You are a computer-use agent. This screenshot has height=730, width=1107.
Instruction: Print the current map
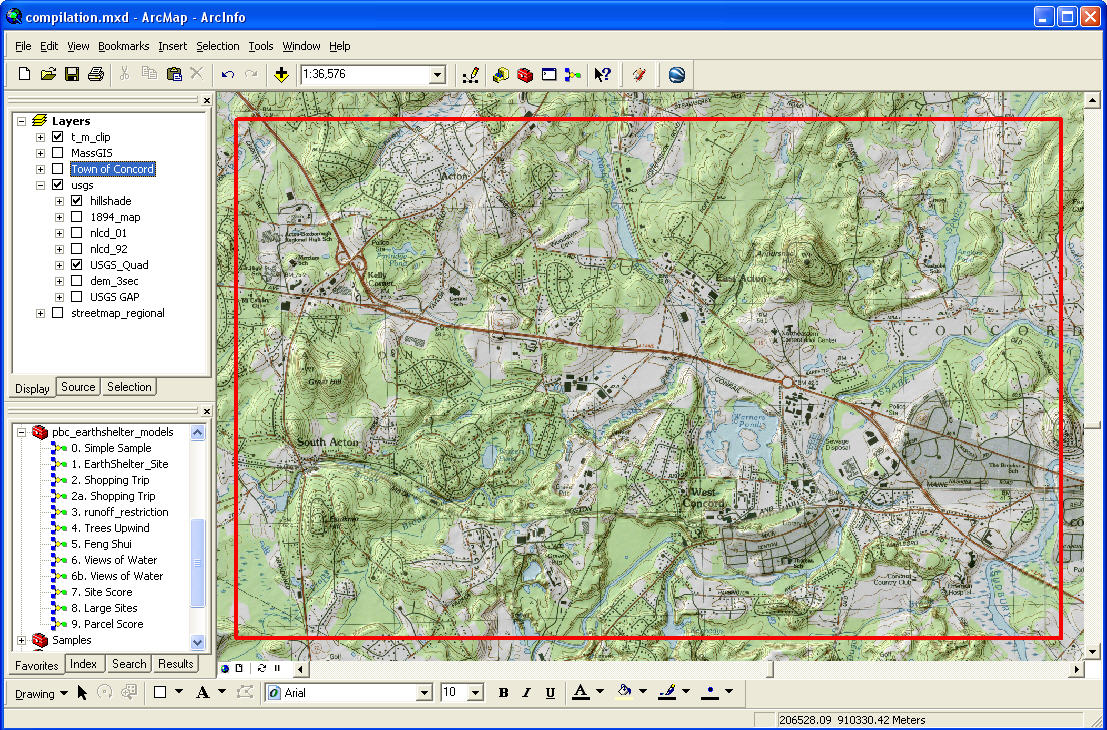click(96, 74)
